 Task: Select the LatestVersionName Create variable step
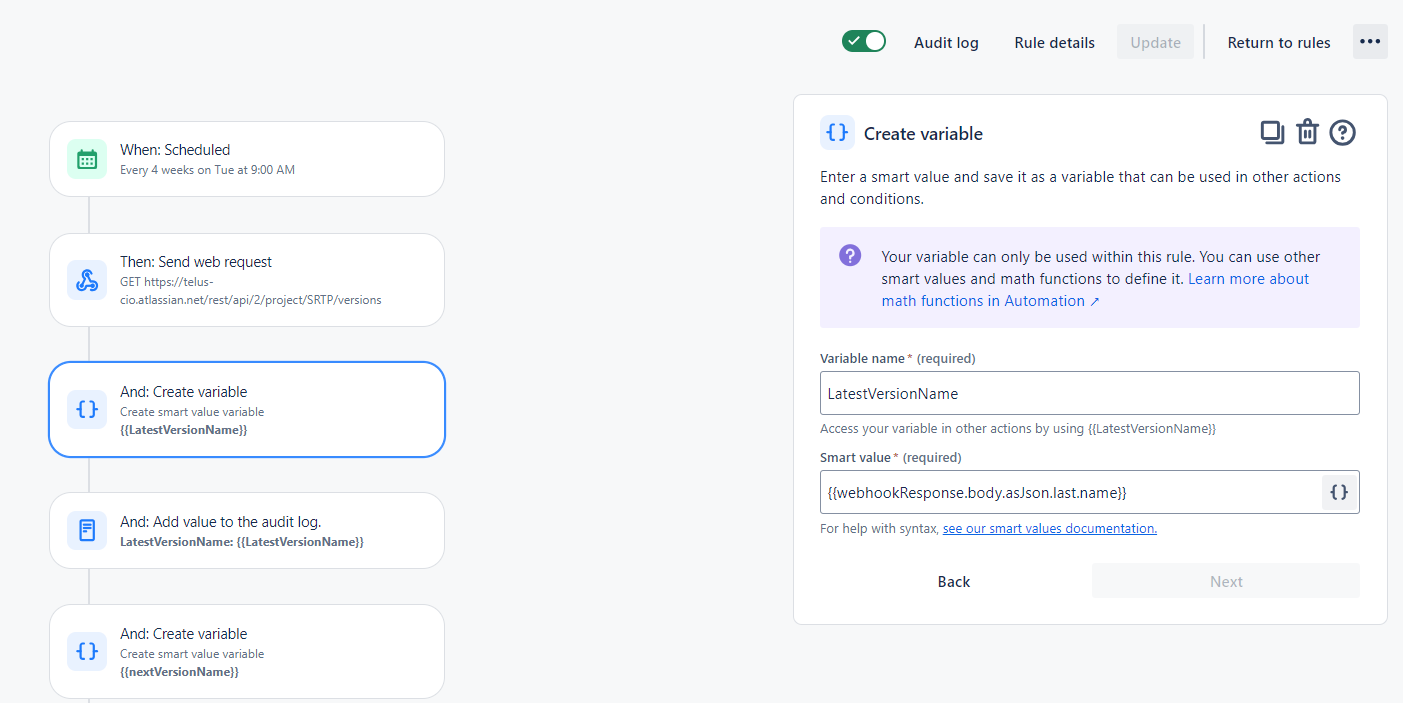247,409
